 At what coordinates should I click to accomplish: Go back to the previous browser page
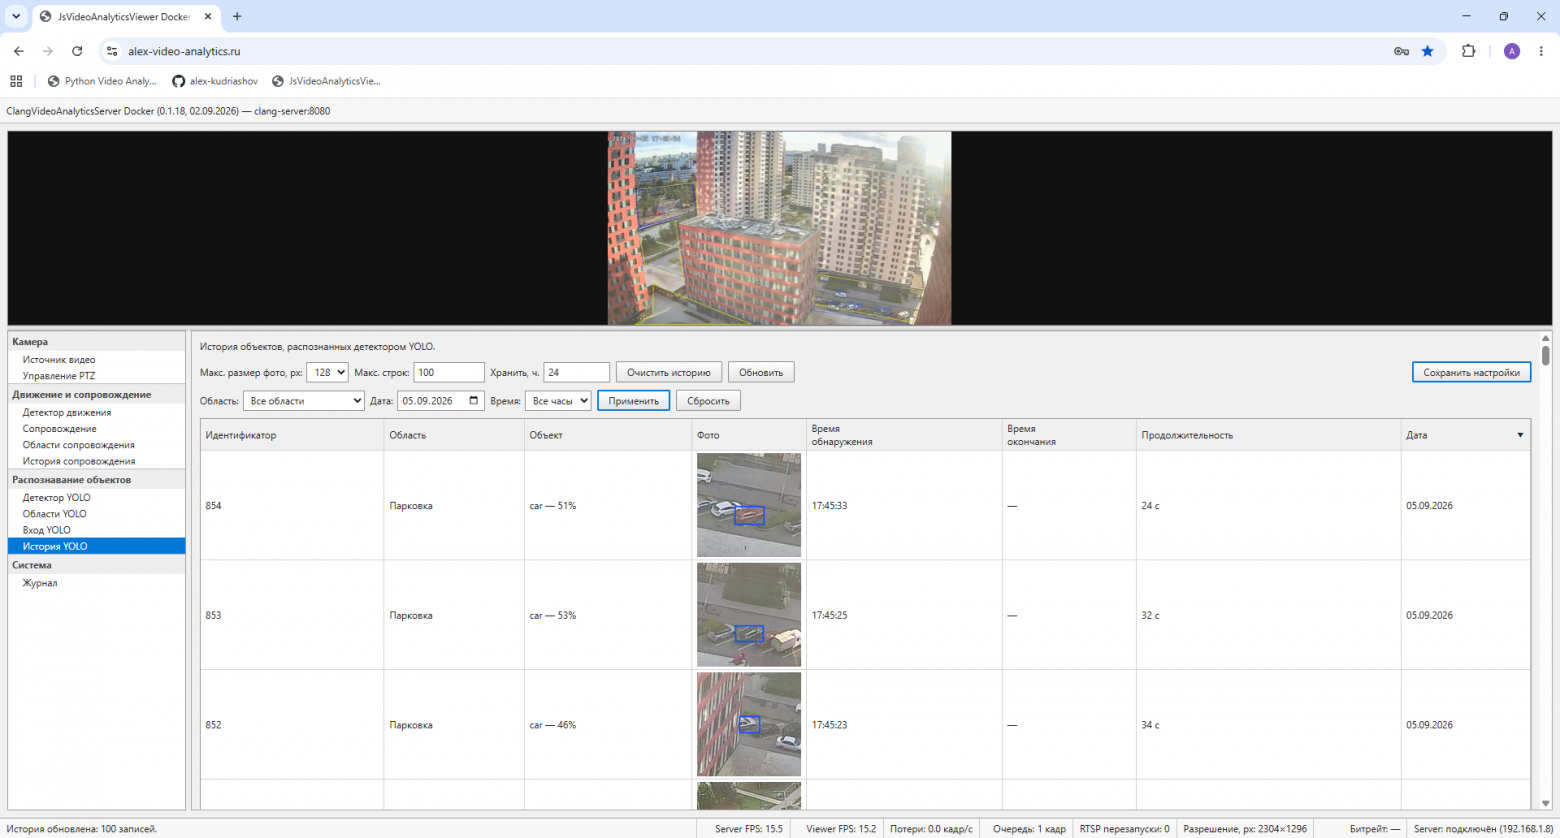tap(19, 51)
